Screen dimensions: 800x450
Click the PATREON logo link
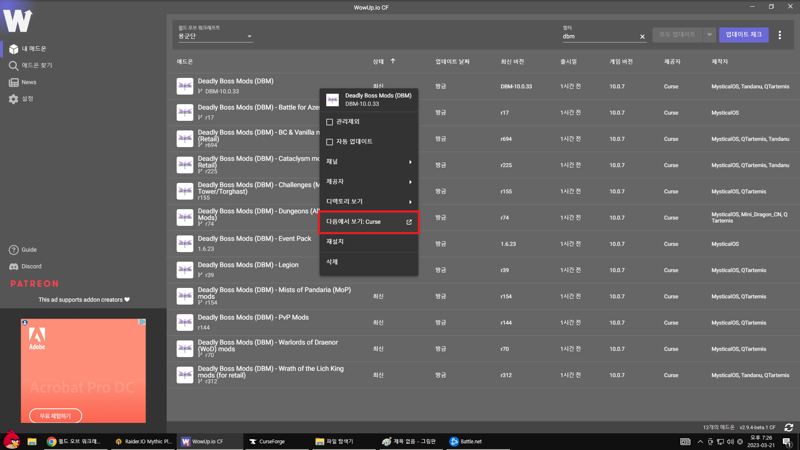click(34, 284)
